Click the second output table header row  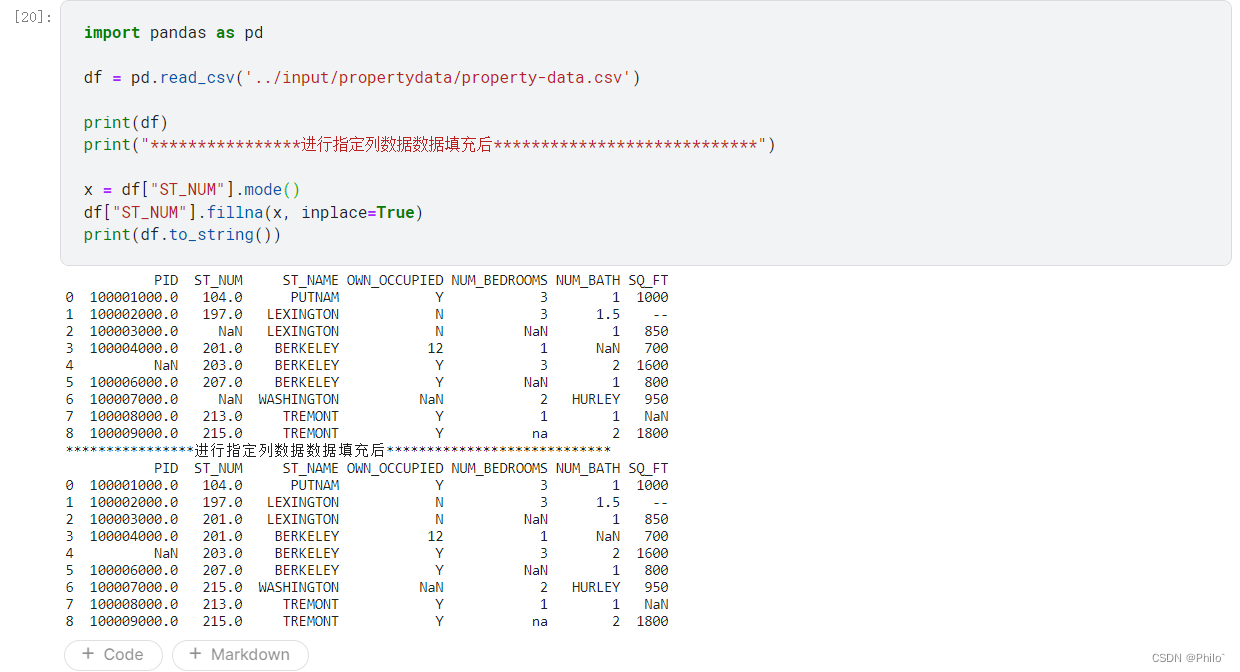411,468
